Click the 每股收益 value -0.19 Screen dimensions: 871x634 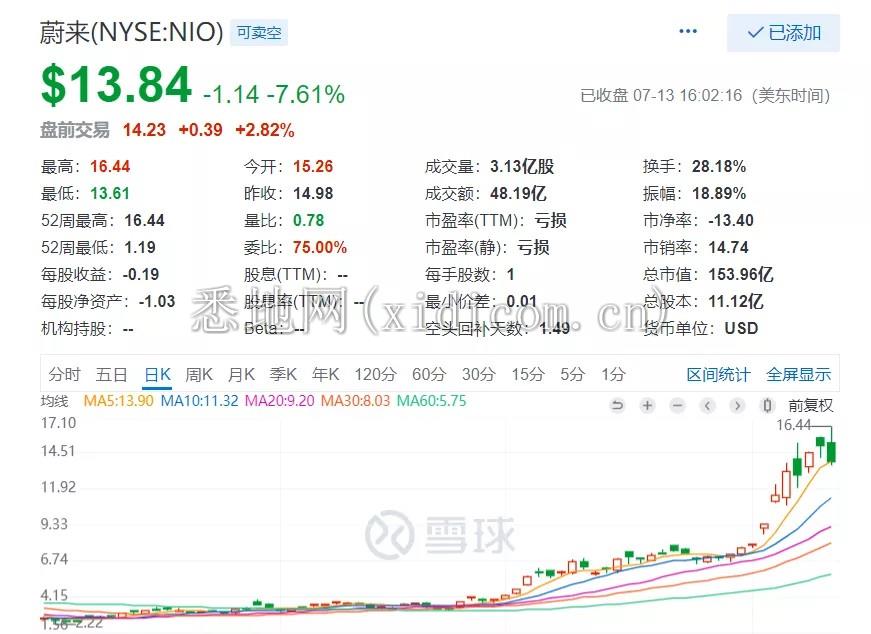pos(141,274)
